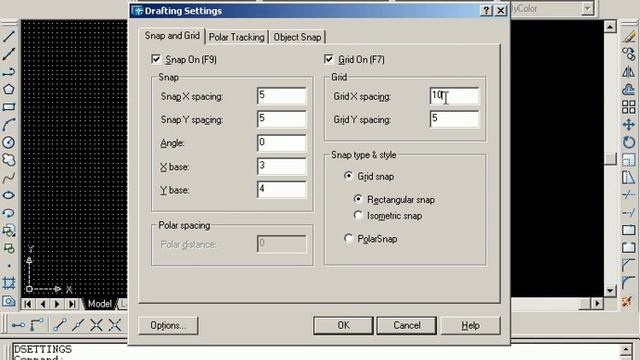Viewport: 640px width, 360px height.
Task: Select the PolarSnap radio button
Action: pos(348,238)
